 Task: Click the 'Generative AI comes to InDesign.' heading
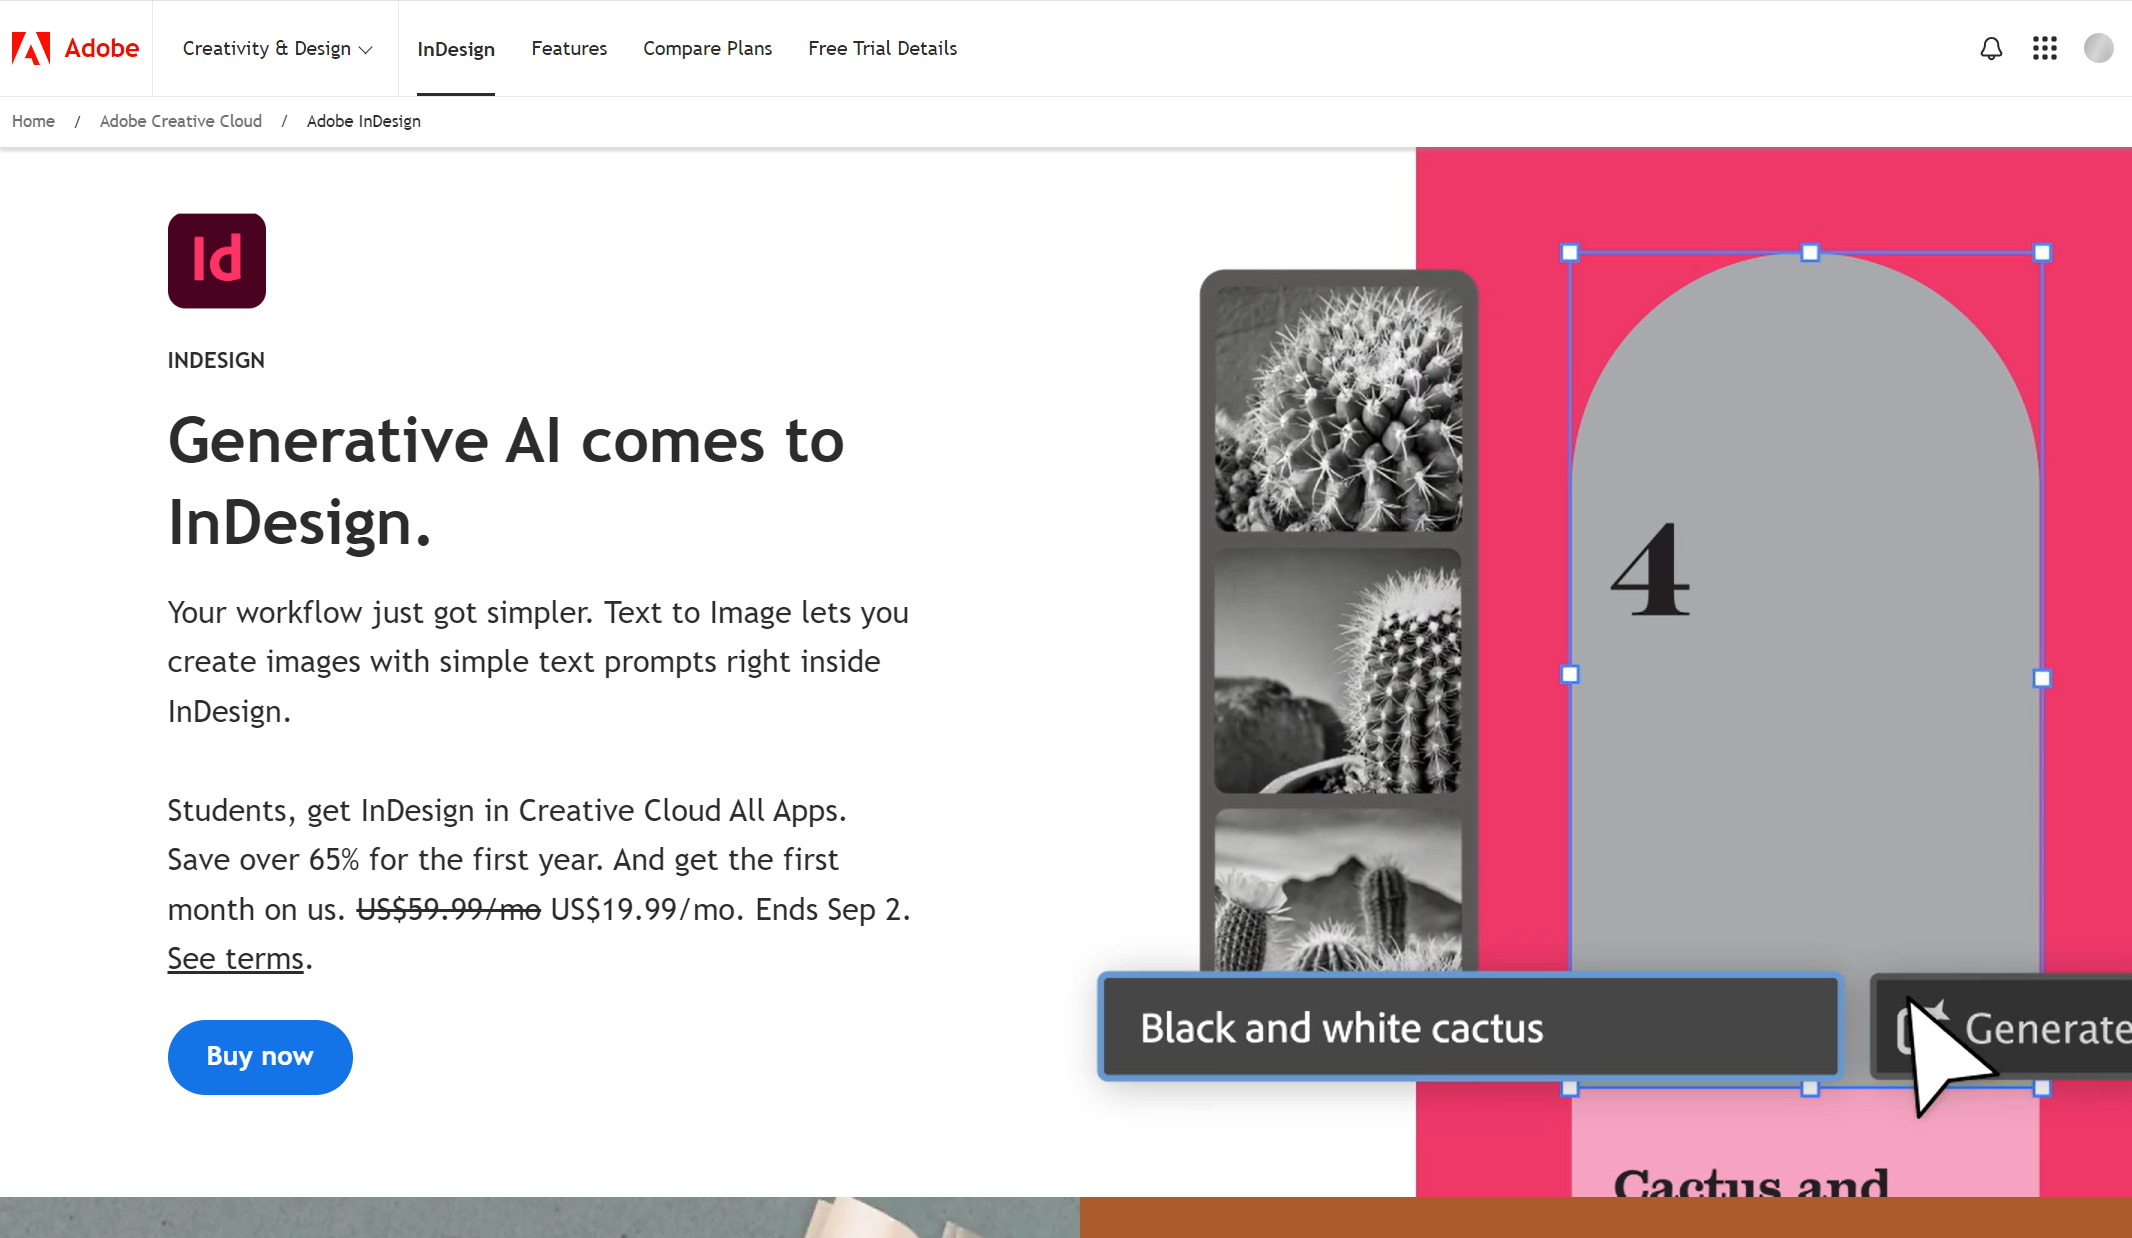tap(506, 481)
